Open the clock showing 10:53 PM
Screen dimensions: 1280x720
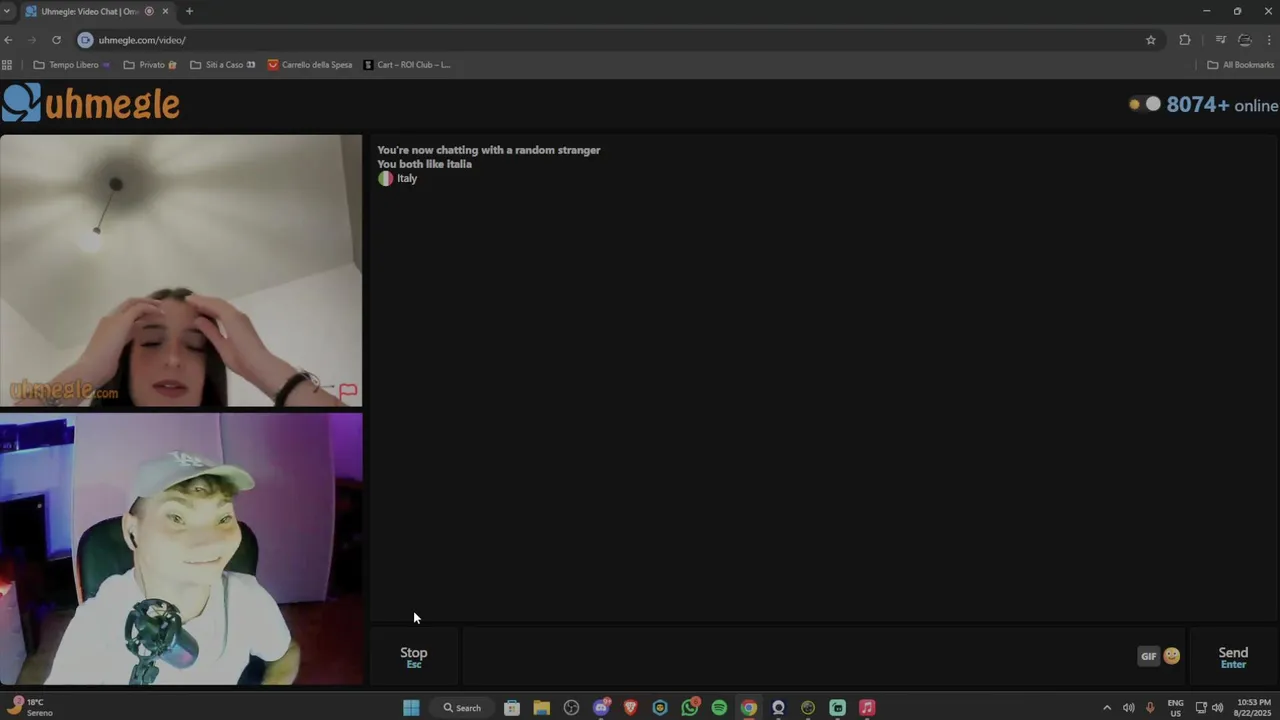point(1254,708)
